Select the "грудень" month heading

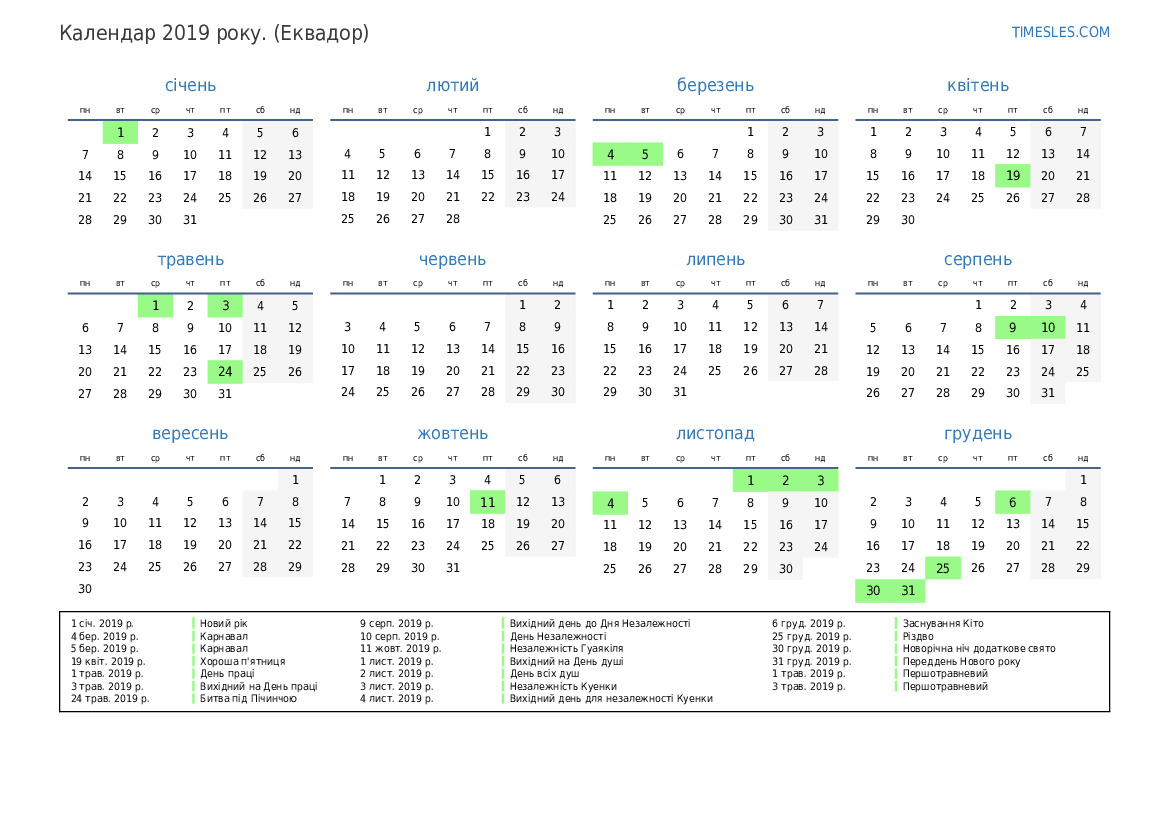tap(977, 434)
